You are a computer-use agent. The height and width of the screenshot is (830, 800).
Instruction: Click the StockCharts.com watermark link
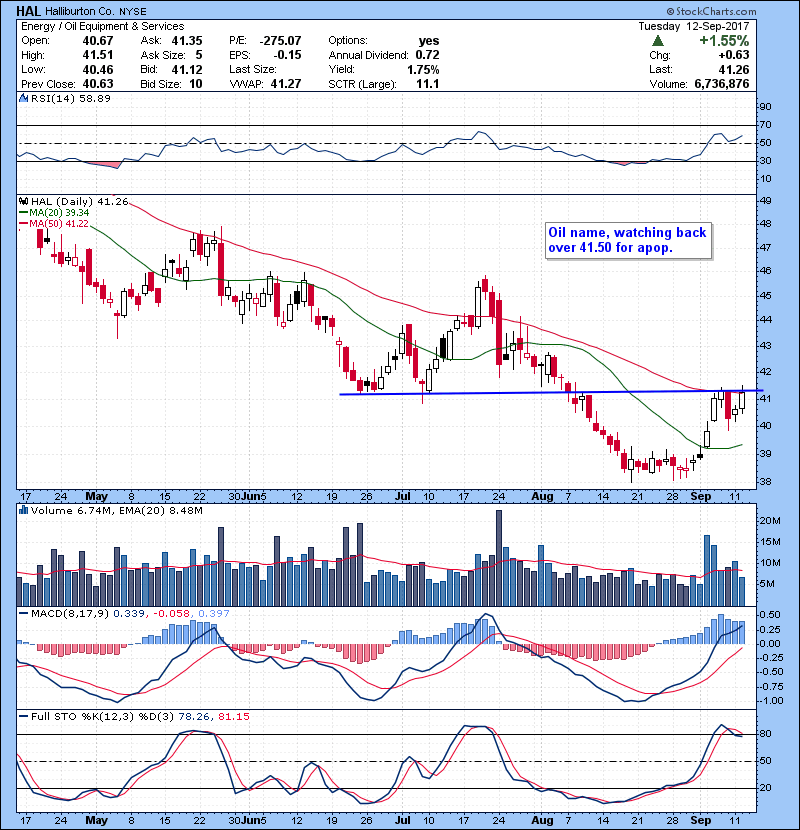tap(711, 11)
